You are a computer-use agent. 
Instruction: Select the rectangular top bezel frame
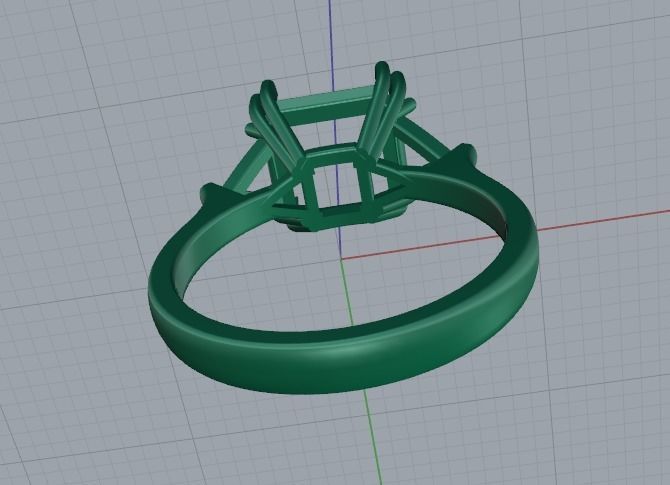328,106
